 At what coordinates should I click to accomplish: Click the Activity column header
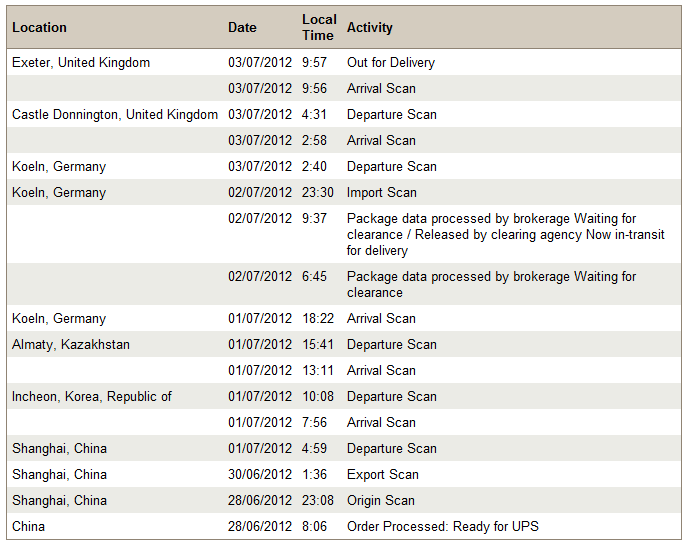click(x=370, y=28)
